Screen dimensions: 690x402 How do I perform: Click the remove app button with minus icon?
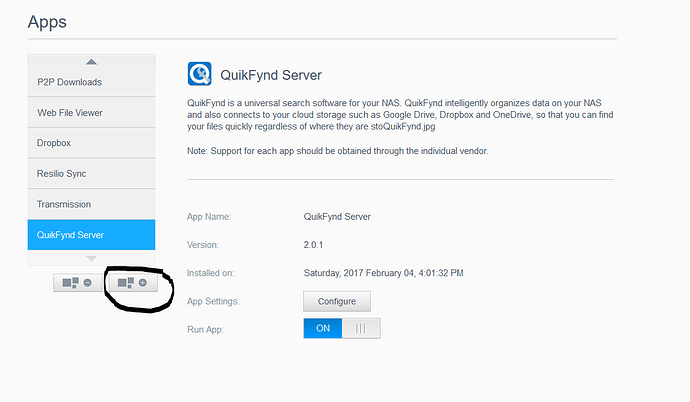(x=77, y=283)
